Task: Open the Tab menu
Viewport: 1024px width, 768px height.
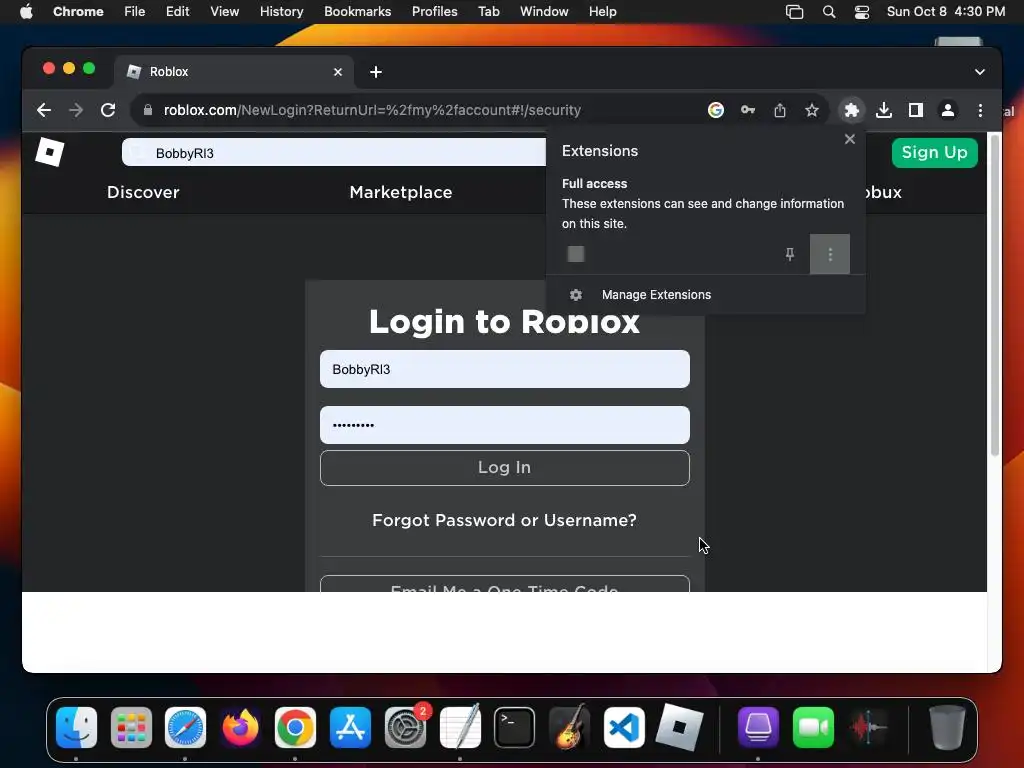Action: pos(488,11)
